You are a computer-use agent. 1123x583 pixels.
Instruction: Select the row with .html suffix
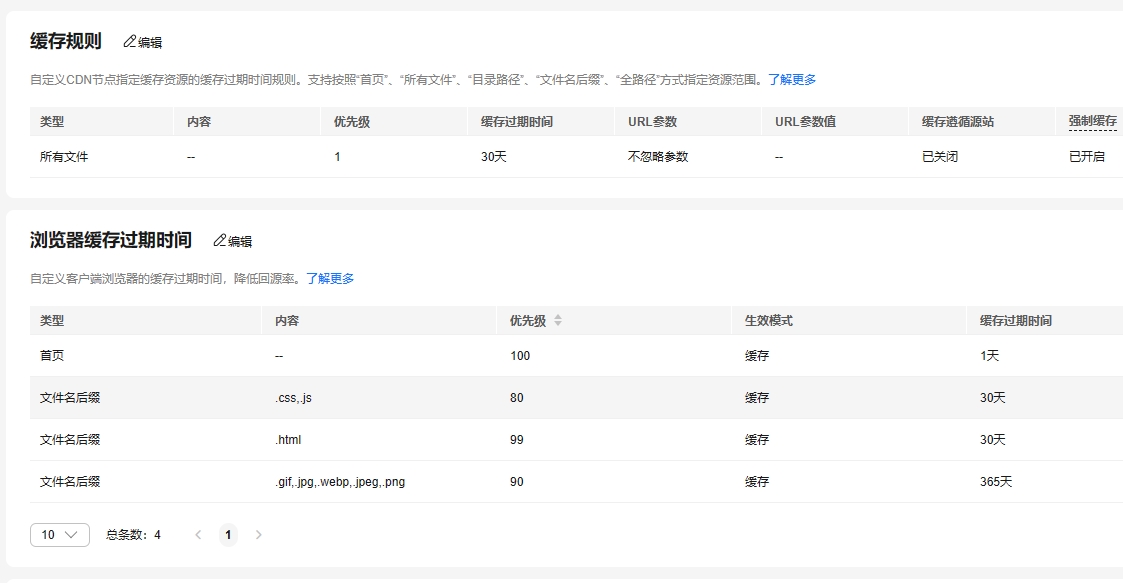pyautogui.click(x=288, y=440)
